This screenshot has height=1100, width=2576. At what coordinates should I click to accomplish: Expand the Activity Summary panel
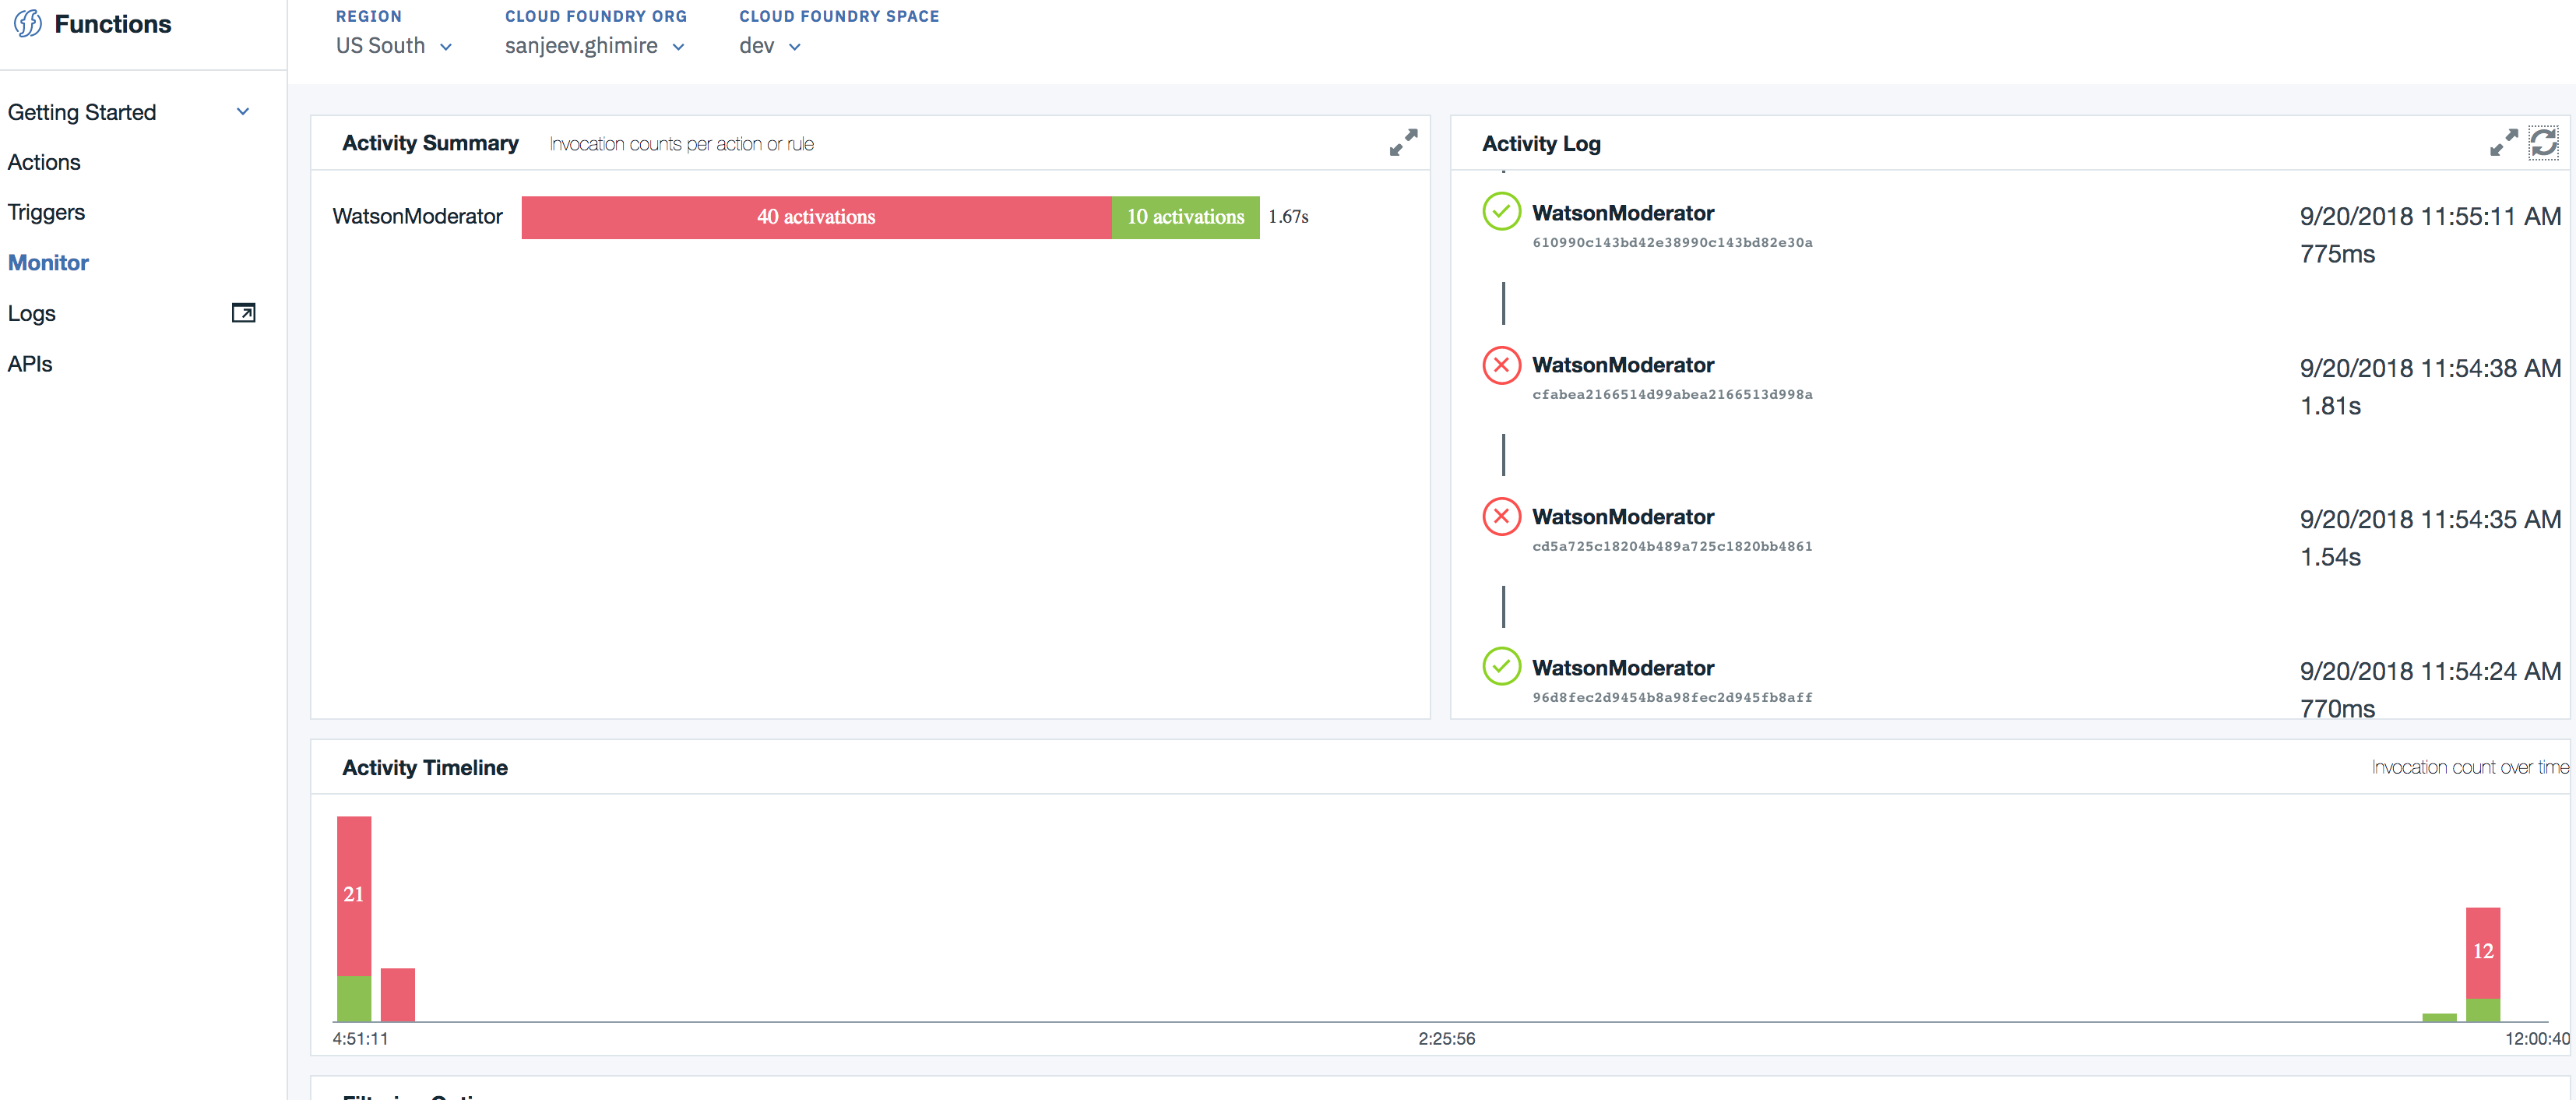pyautogui.click(x=1403, y=143)
